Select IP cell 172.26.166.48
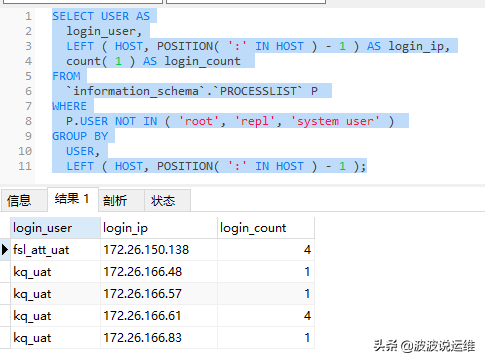The width and height of the screenshot is (485, 362). [x=159, y=272]
